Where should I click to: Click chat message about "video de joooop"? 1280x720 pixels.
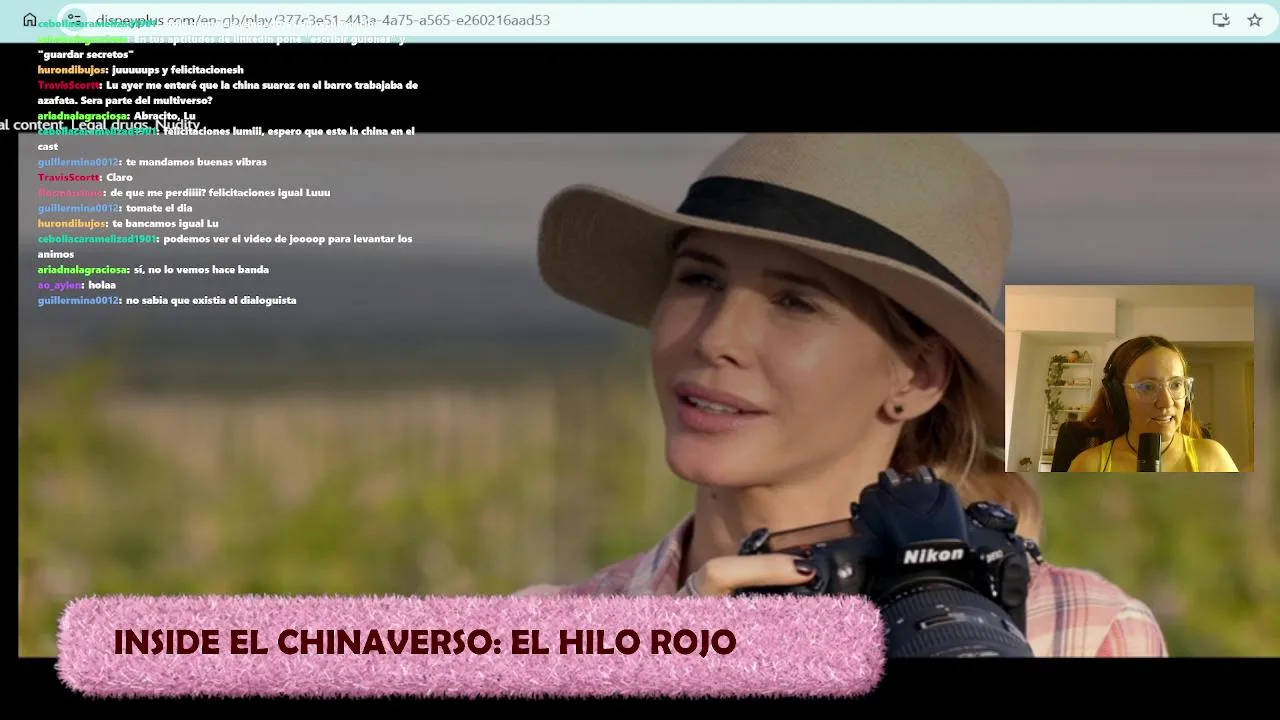click(x=225, y=246)
